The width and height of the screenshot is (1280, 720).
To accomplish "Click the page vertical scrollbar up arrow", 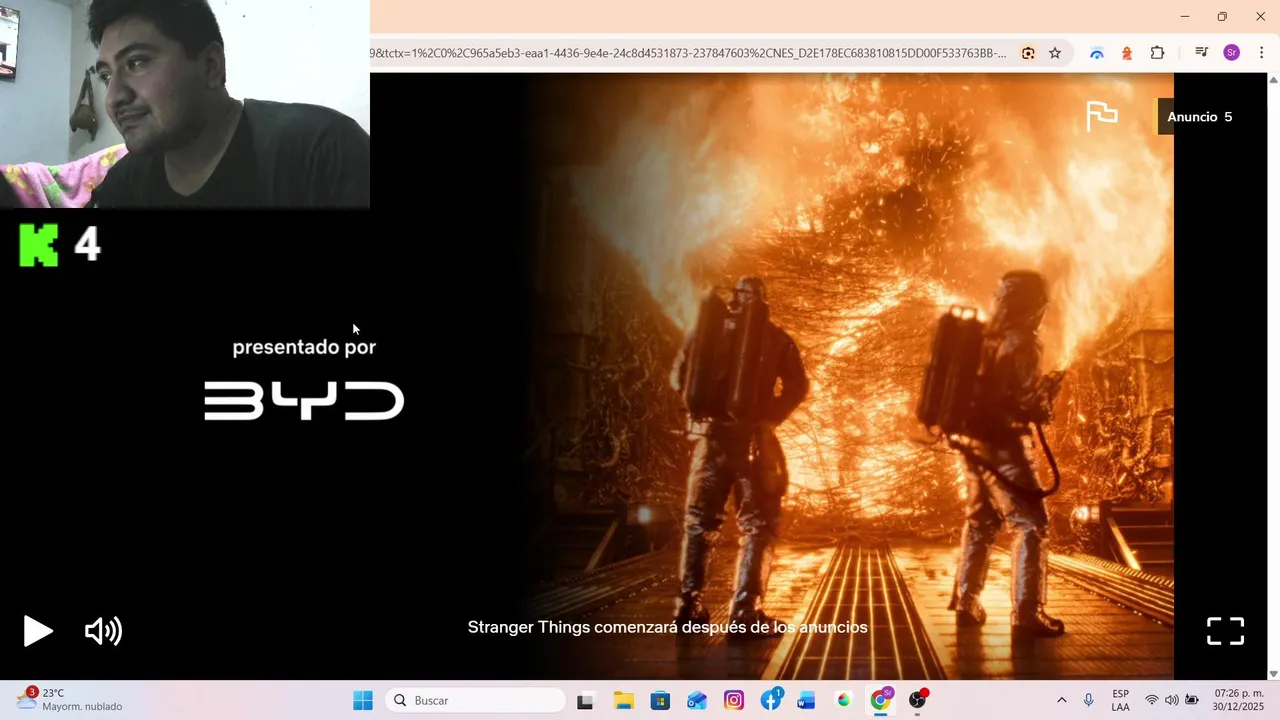I will coord(1273,79).
